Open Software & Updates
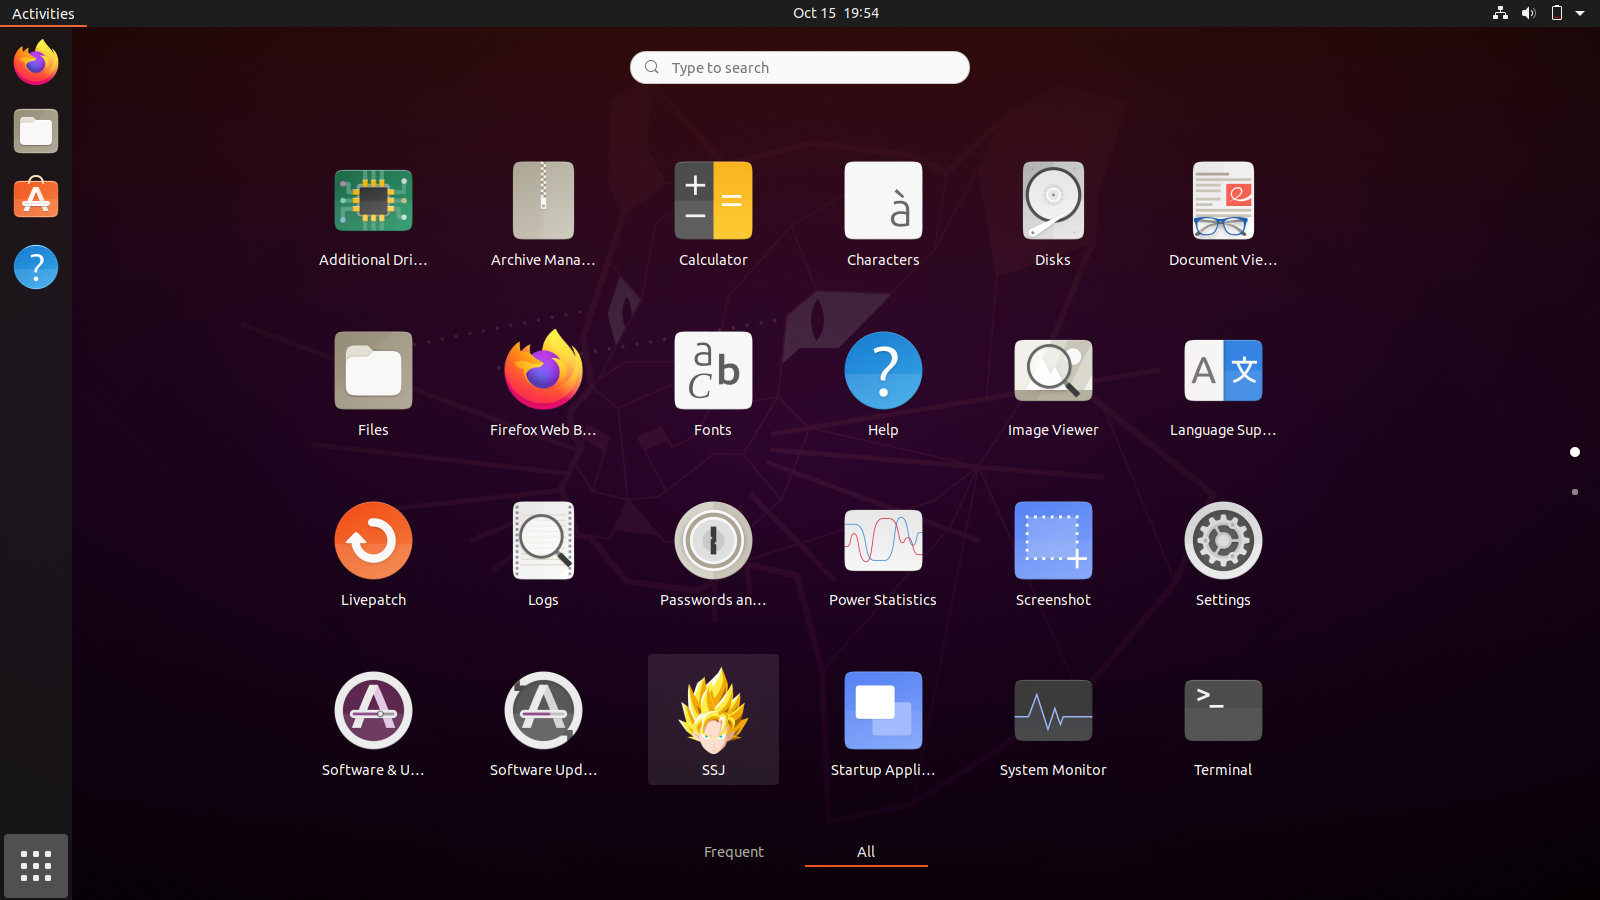Image resolution: width=1600 pixels, height=900 pixels. click(373, 725)
